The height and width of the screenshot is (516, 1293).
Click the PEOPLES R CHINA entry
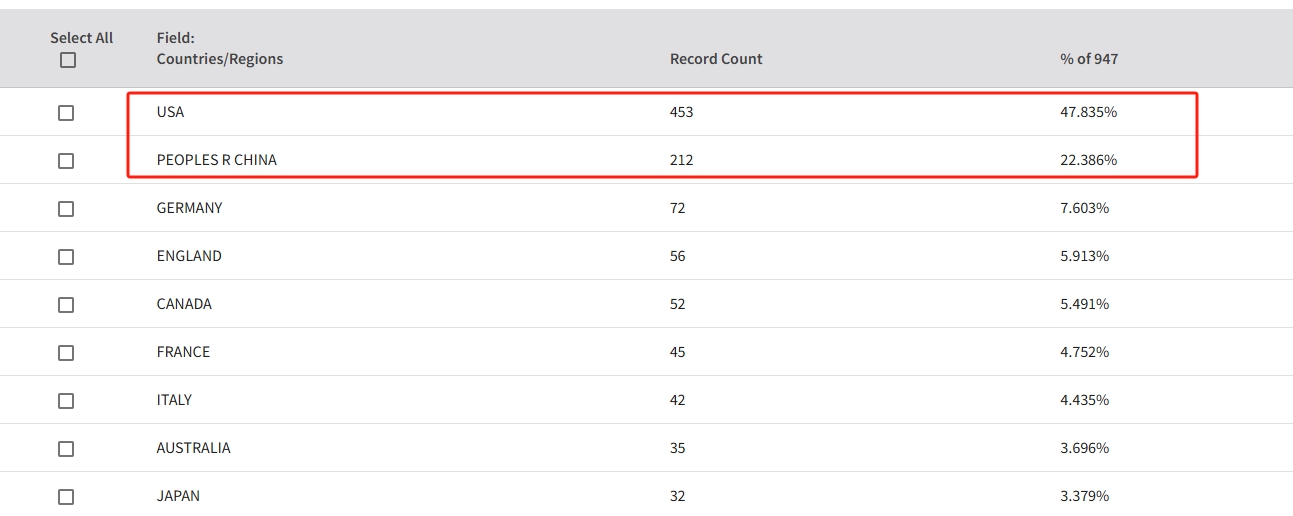click(217, 160)
